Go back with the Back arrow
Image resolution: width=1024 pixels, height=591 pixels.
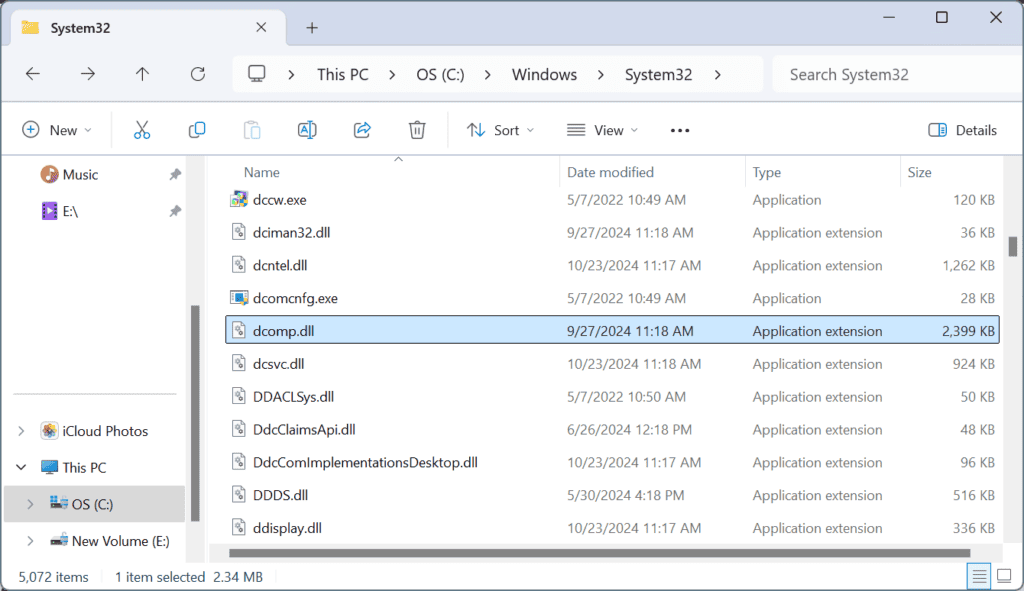click(x=33, y=74)
